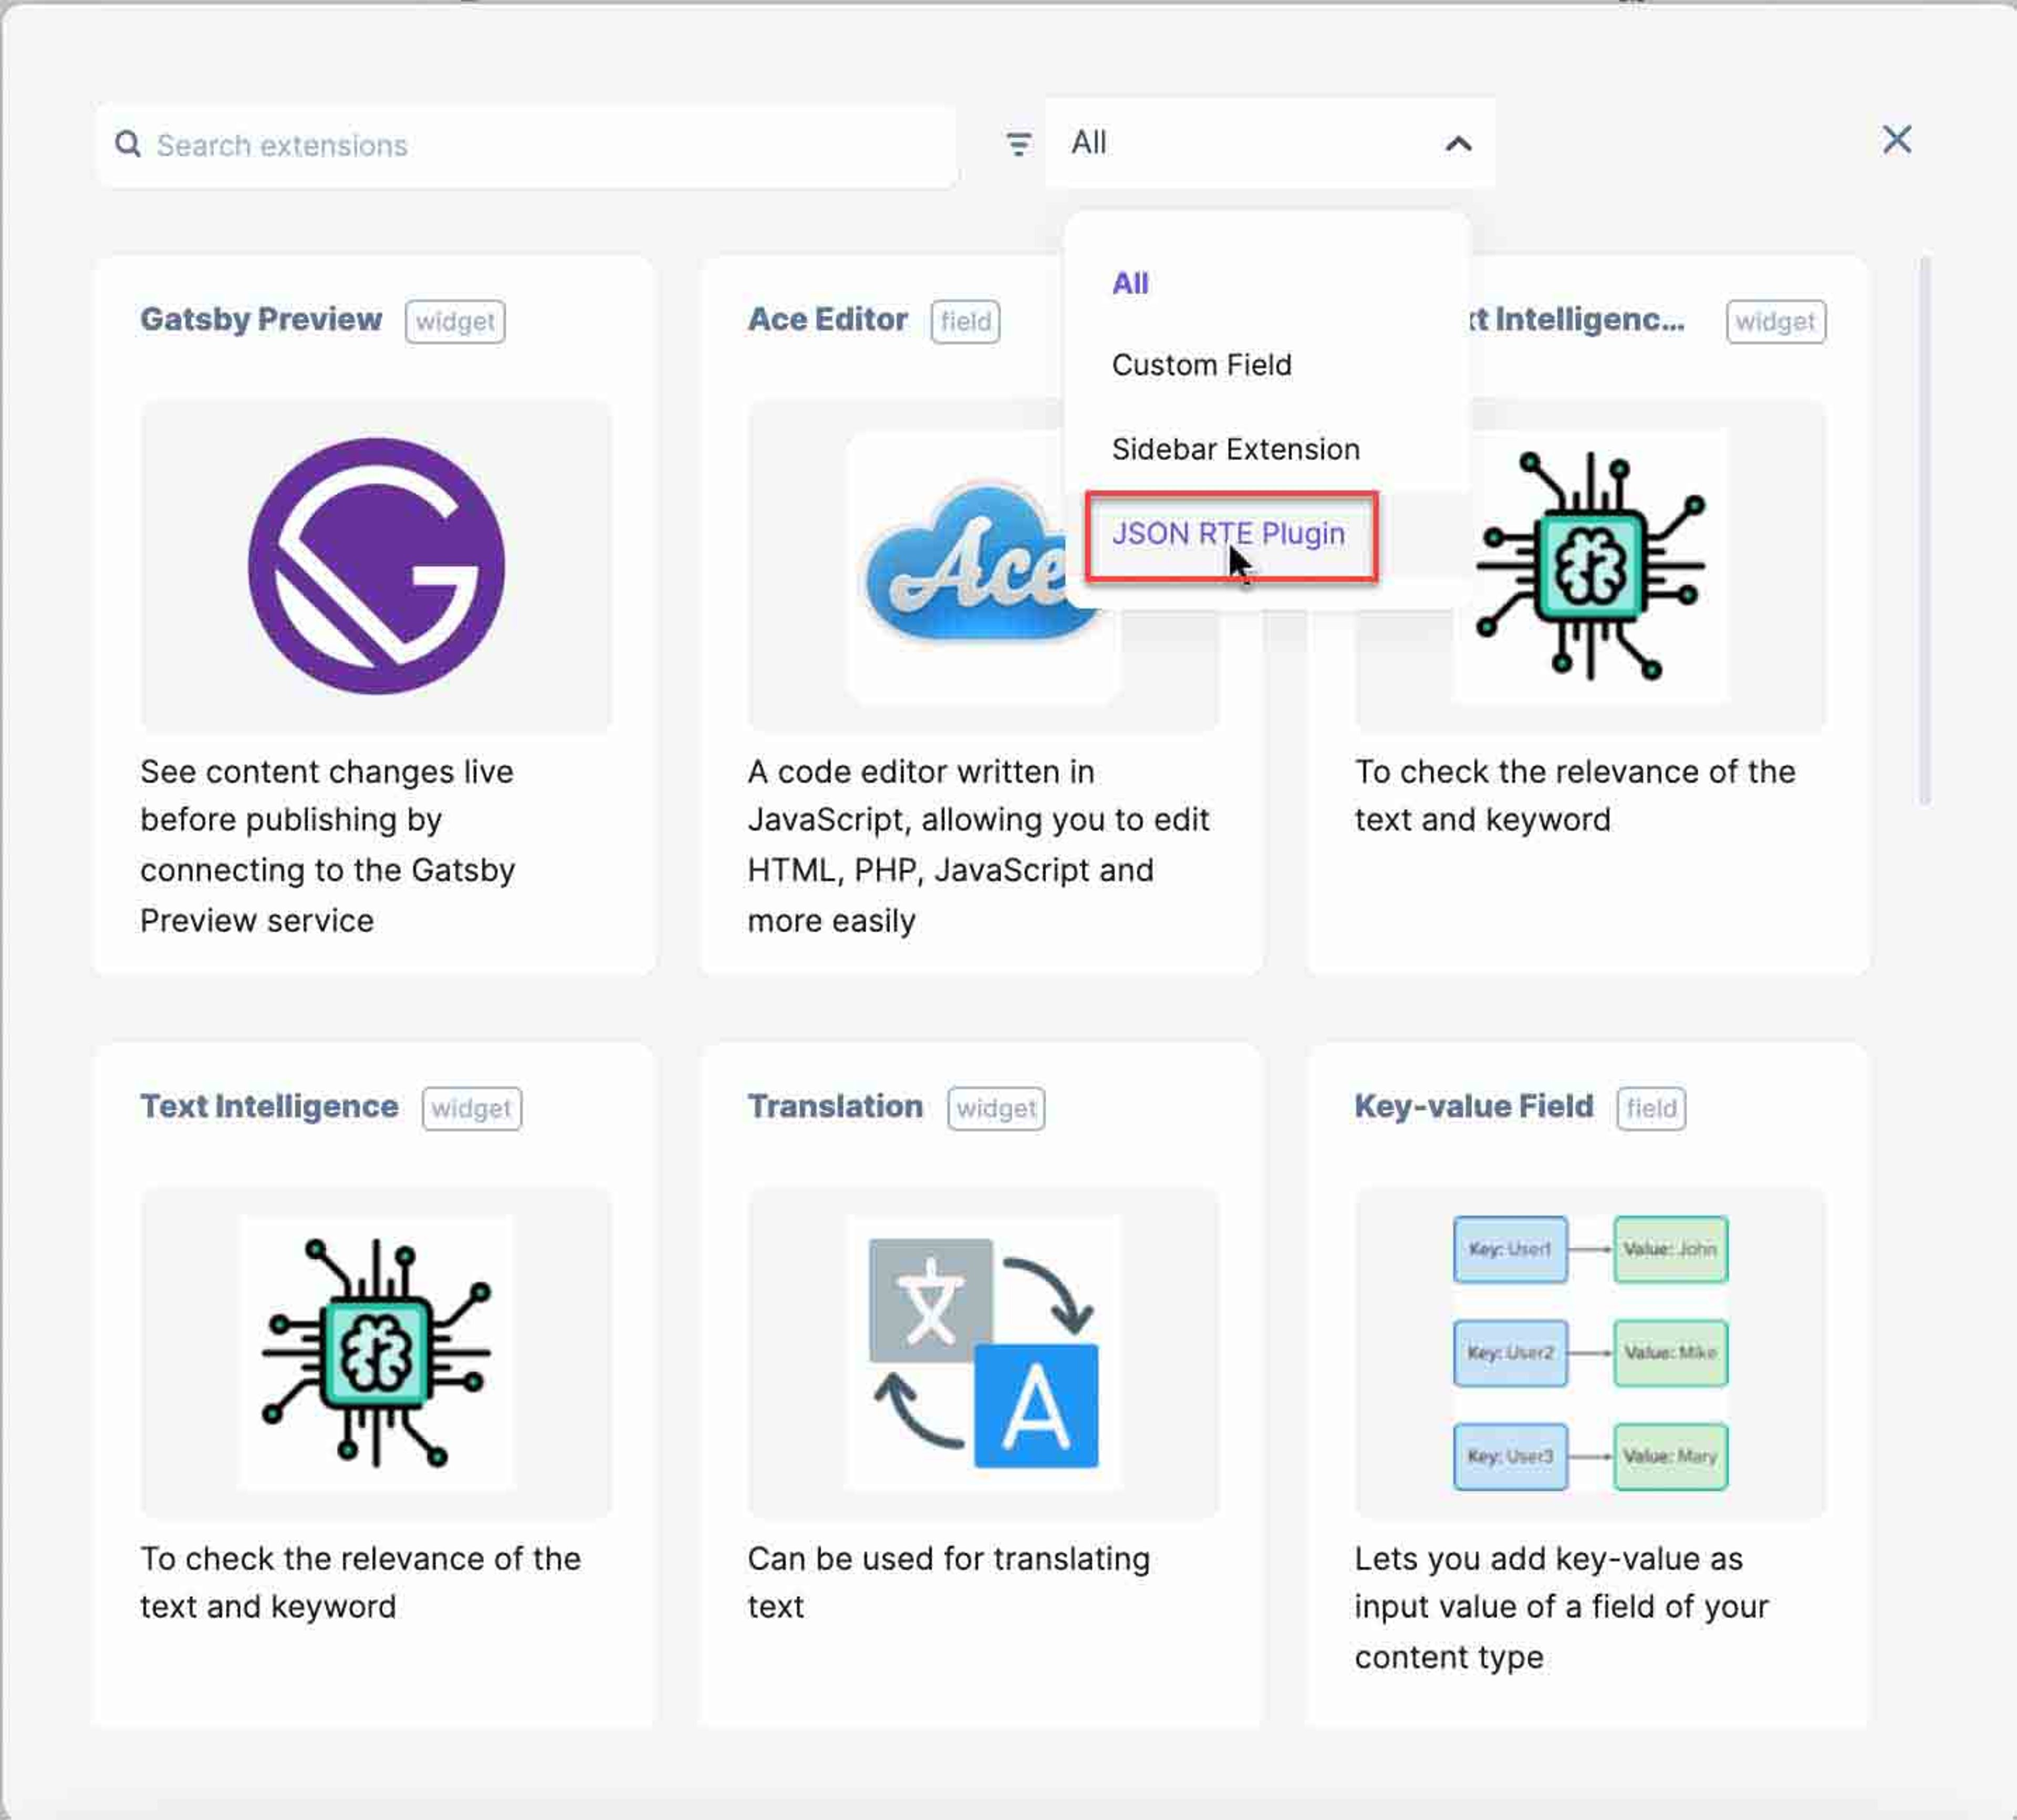
Task: Click the Gatsby Preview purple logo
Action: [376, 566]
